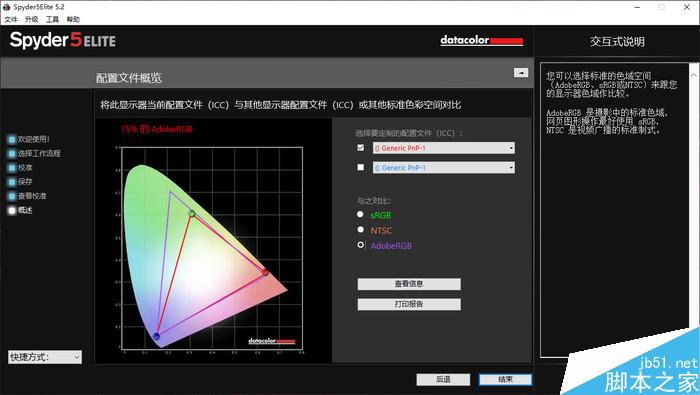Select the NTSC comparison radio button
The image size is (700, 395).
[x=360, y=230]
